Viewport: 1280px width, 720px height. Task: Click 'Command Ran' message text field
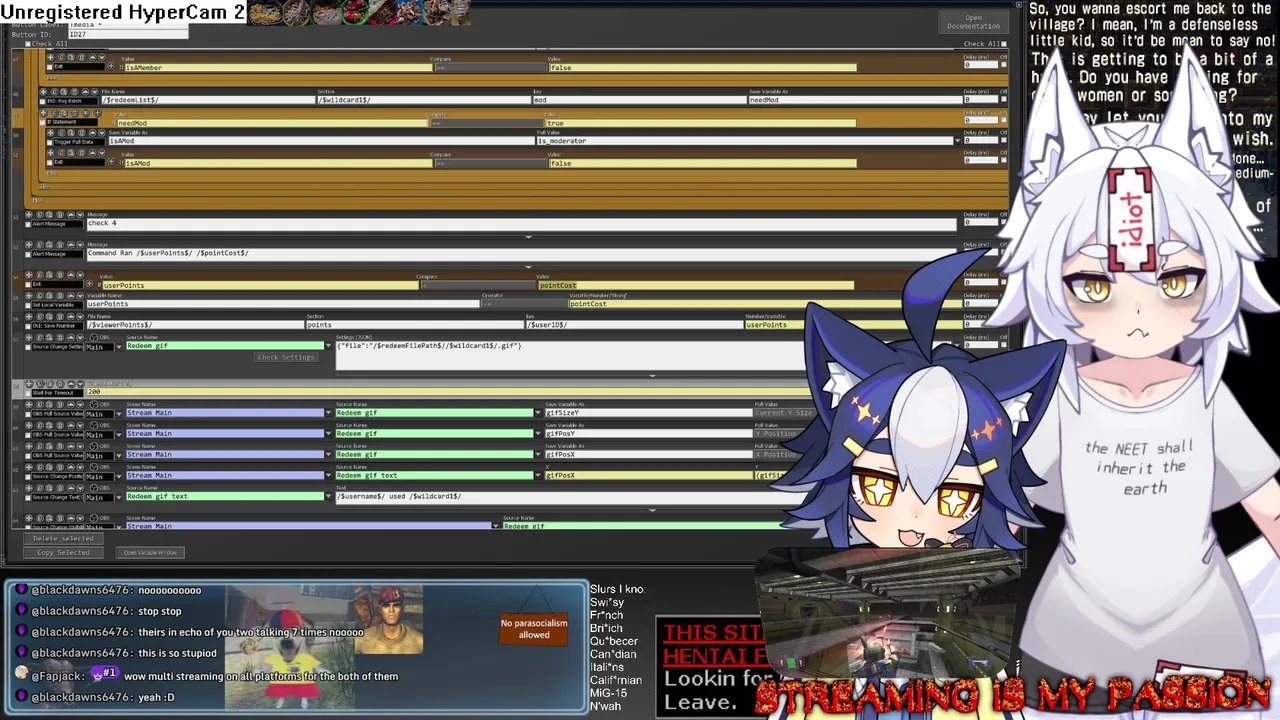[x=520, y=256]
